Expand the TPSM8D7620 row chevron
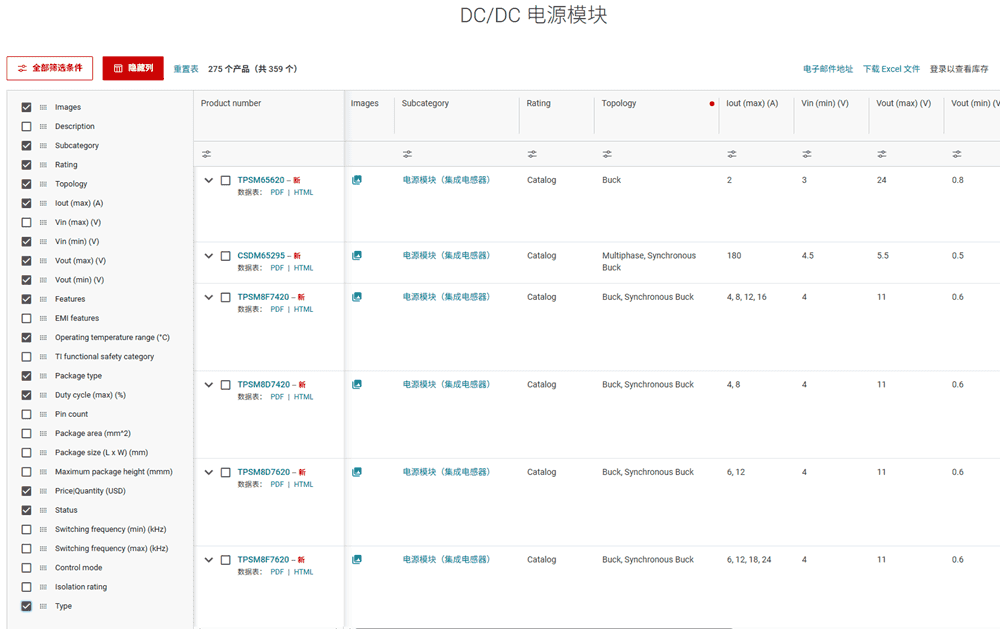 [209, 472]
